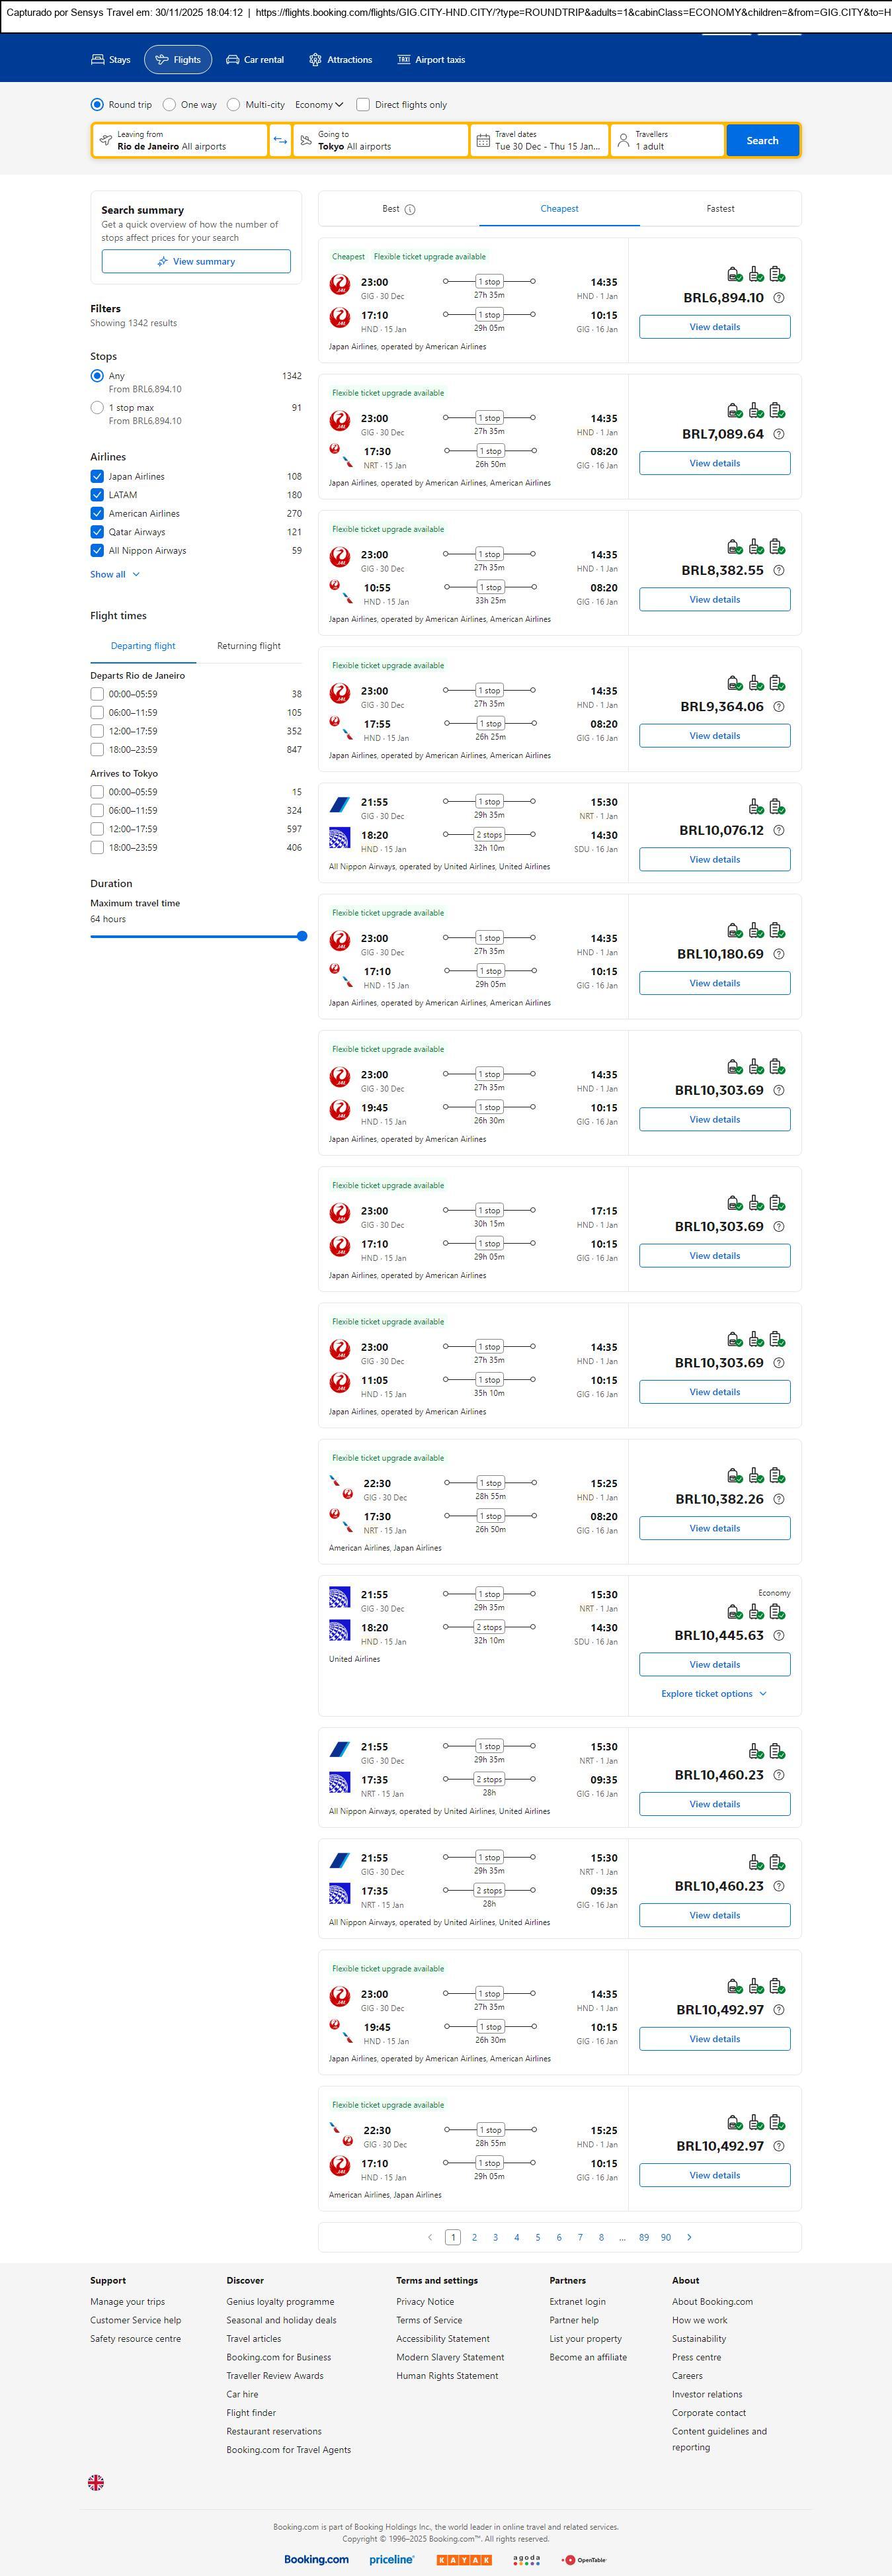
Task: Click the swap origin and destination arrows icon
Action: [x=280, y=141]
